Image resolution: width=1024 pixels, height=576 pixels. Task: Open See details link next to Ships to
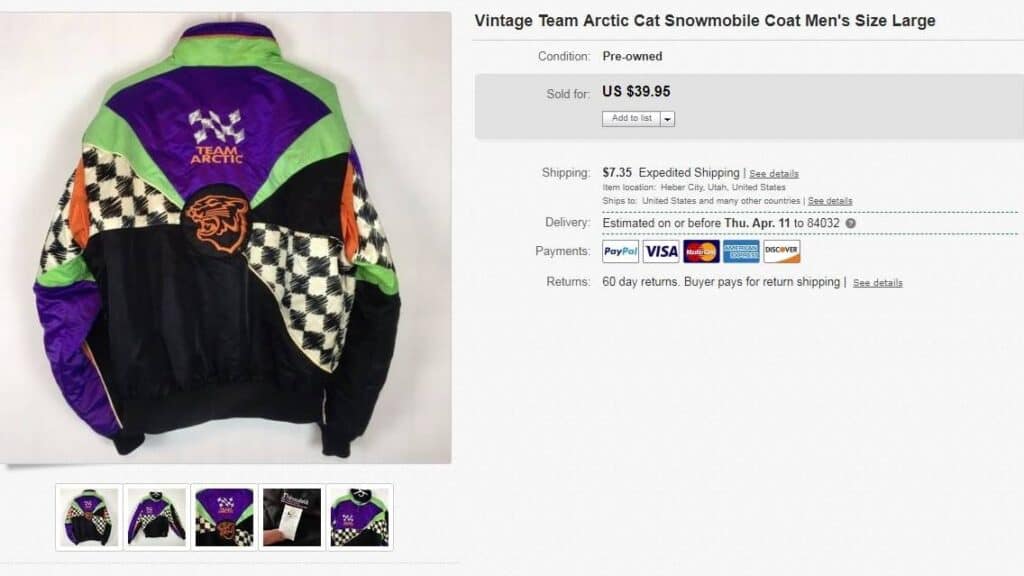tap(830, 201)
